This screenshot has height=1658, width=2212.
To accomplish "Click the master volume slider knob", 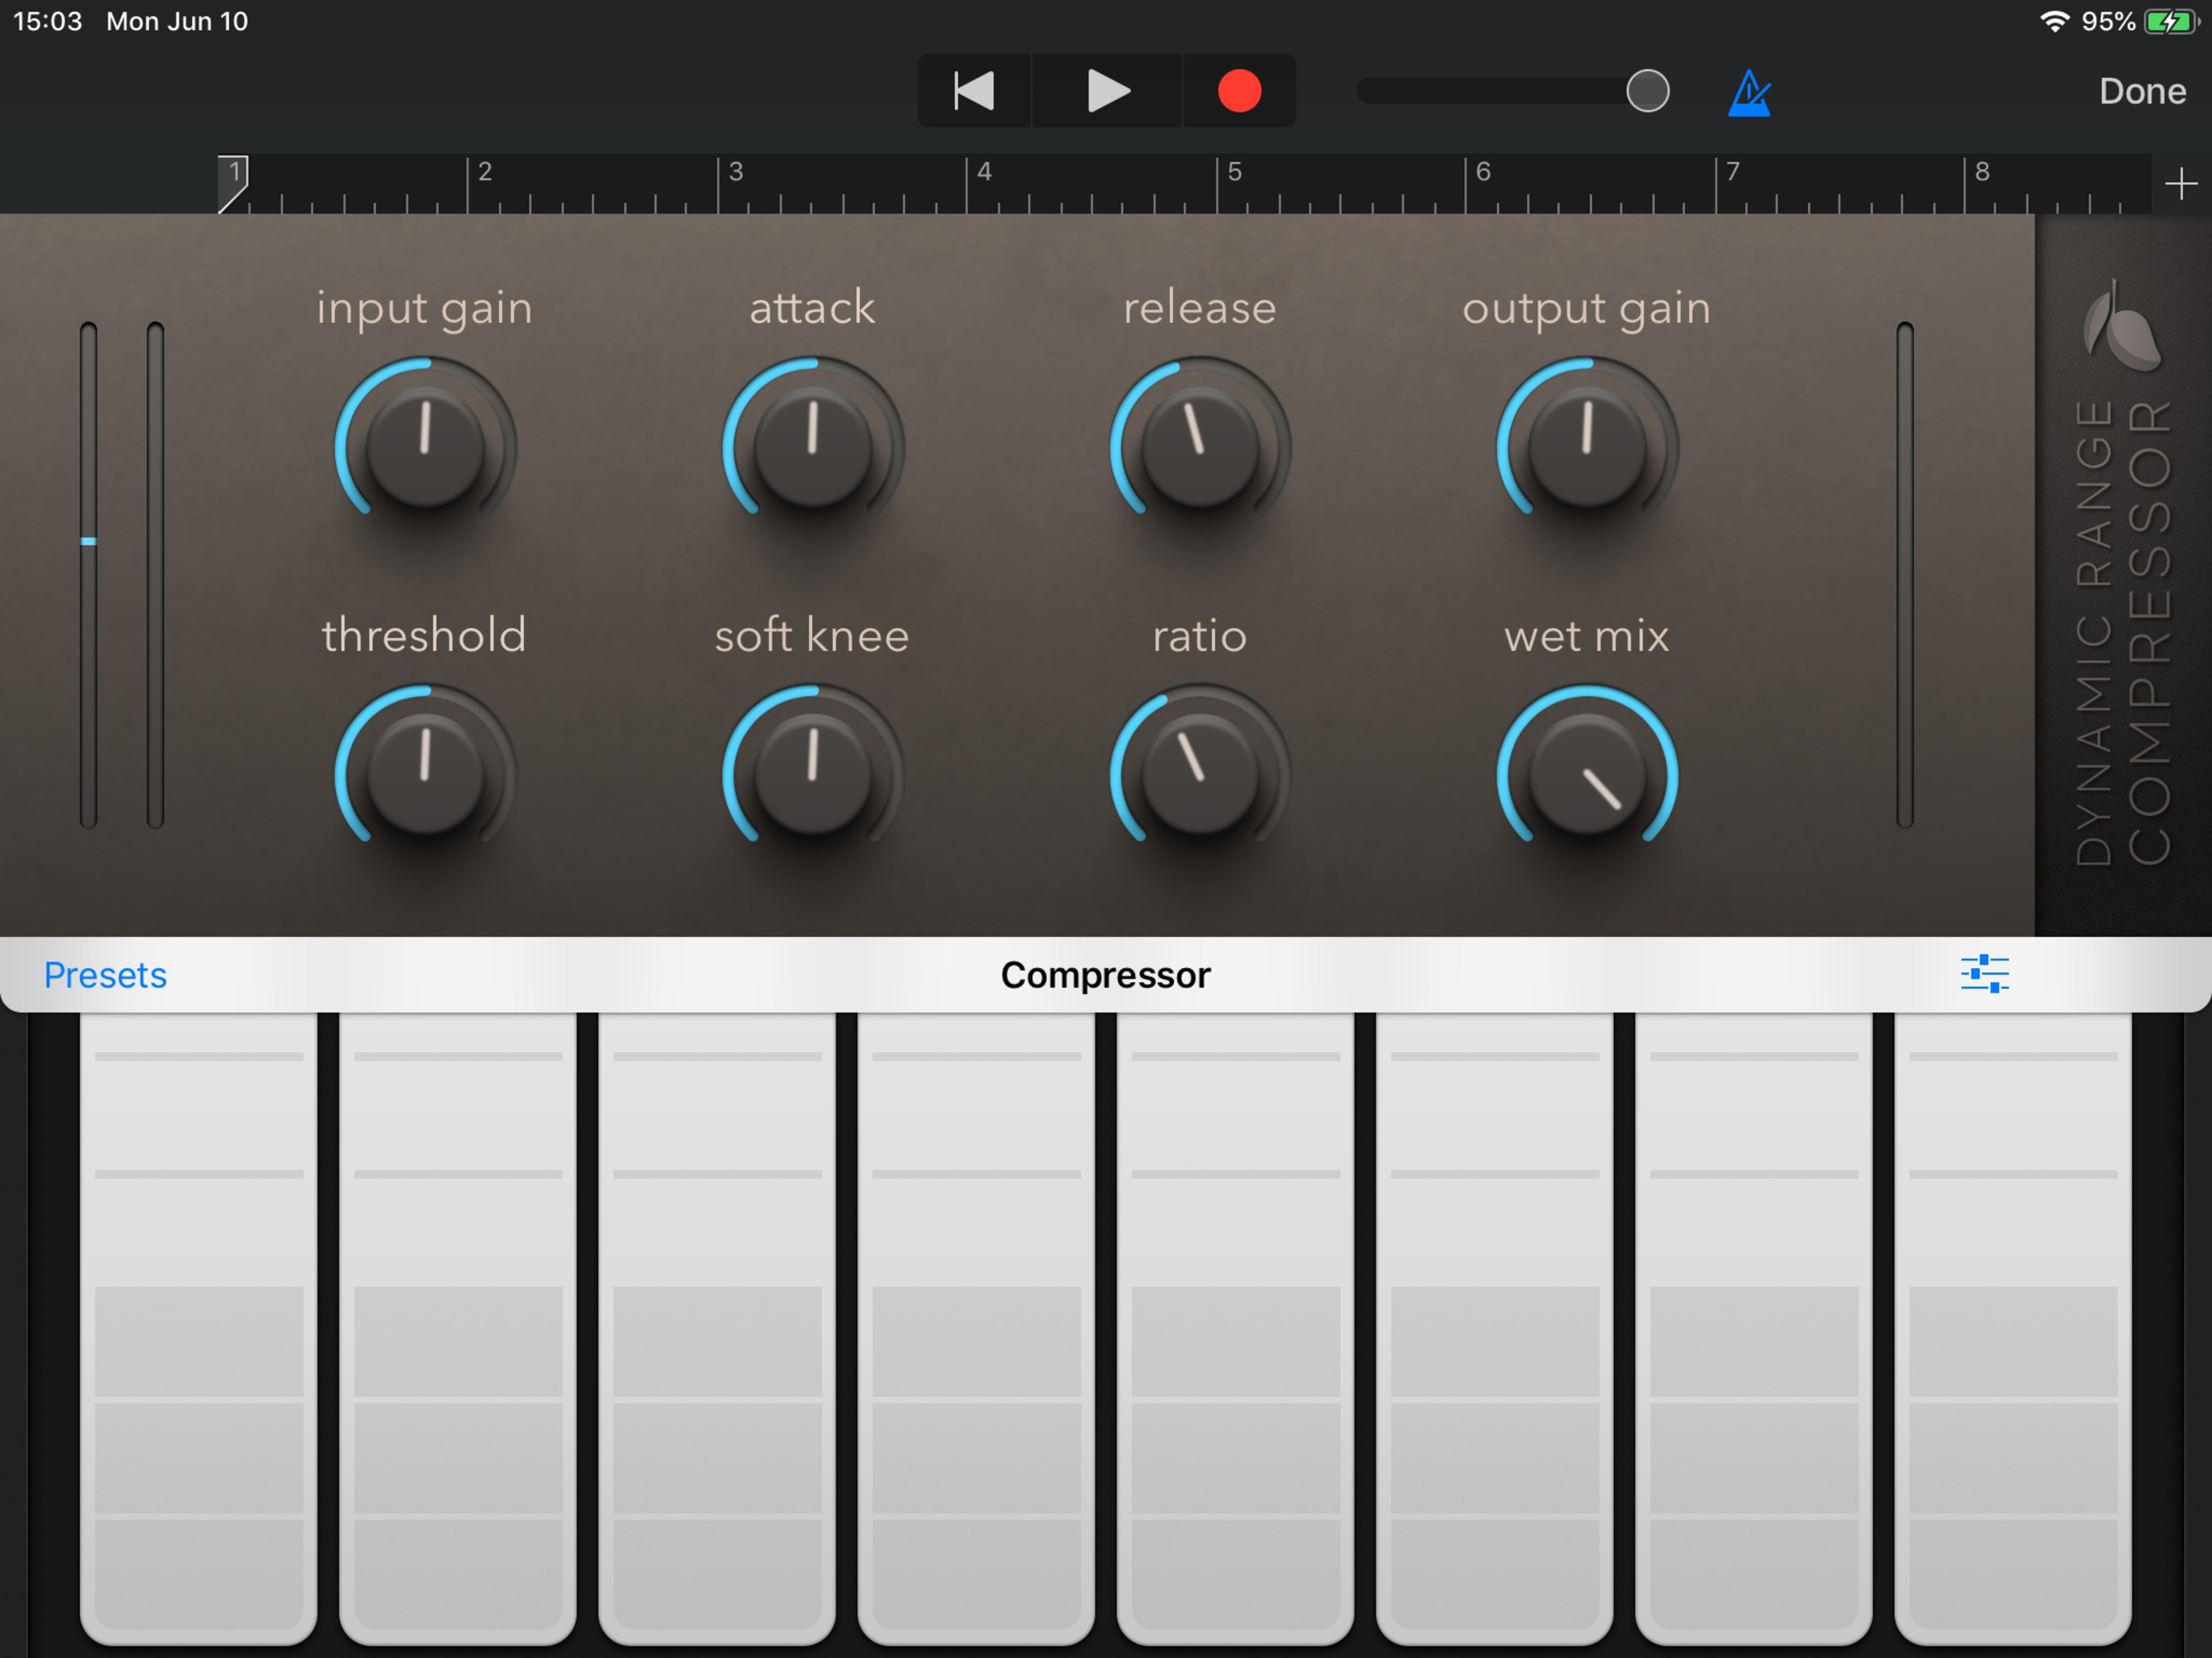I will (x=1646, y=91).
